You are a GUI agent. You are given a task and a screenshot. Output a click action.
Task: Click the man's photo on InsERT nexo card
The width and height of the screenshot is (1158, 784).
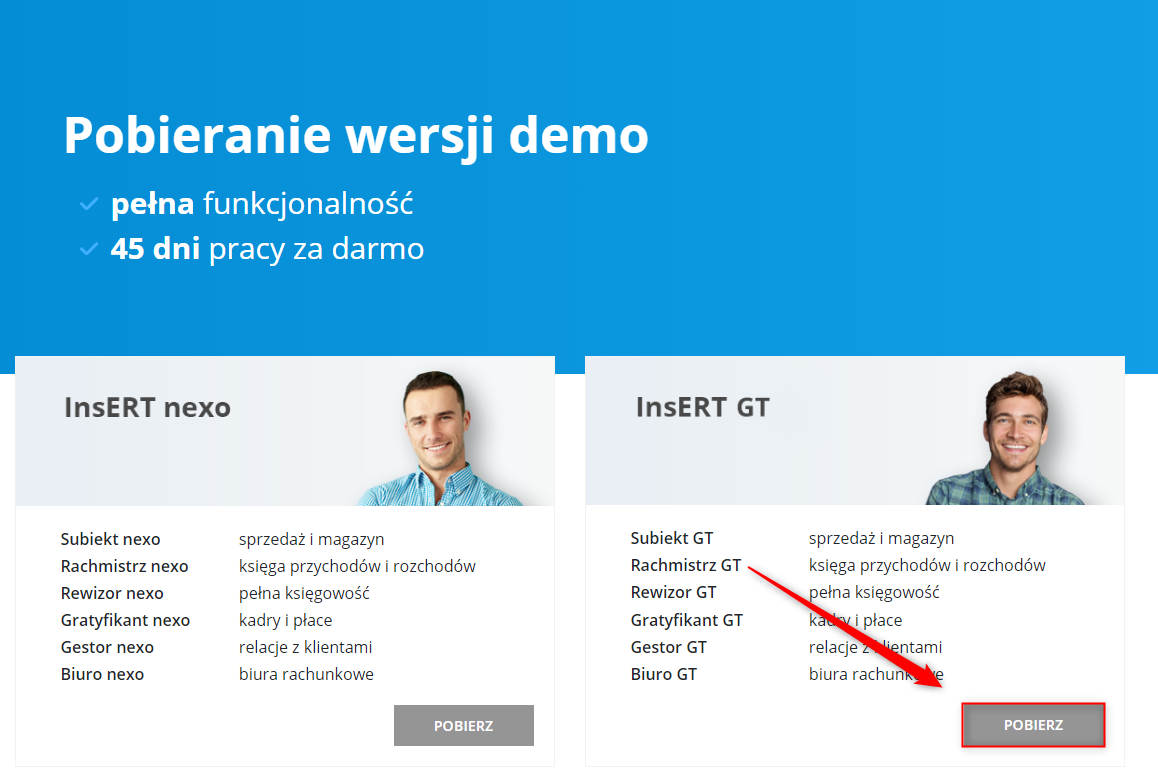(443, 439)
